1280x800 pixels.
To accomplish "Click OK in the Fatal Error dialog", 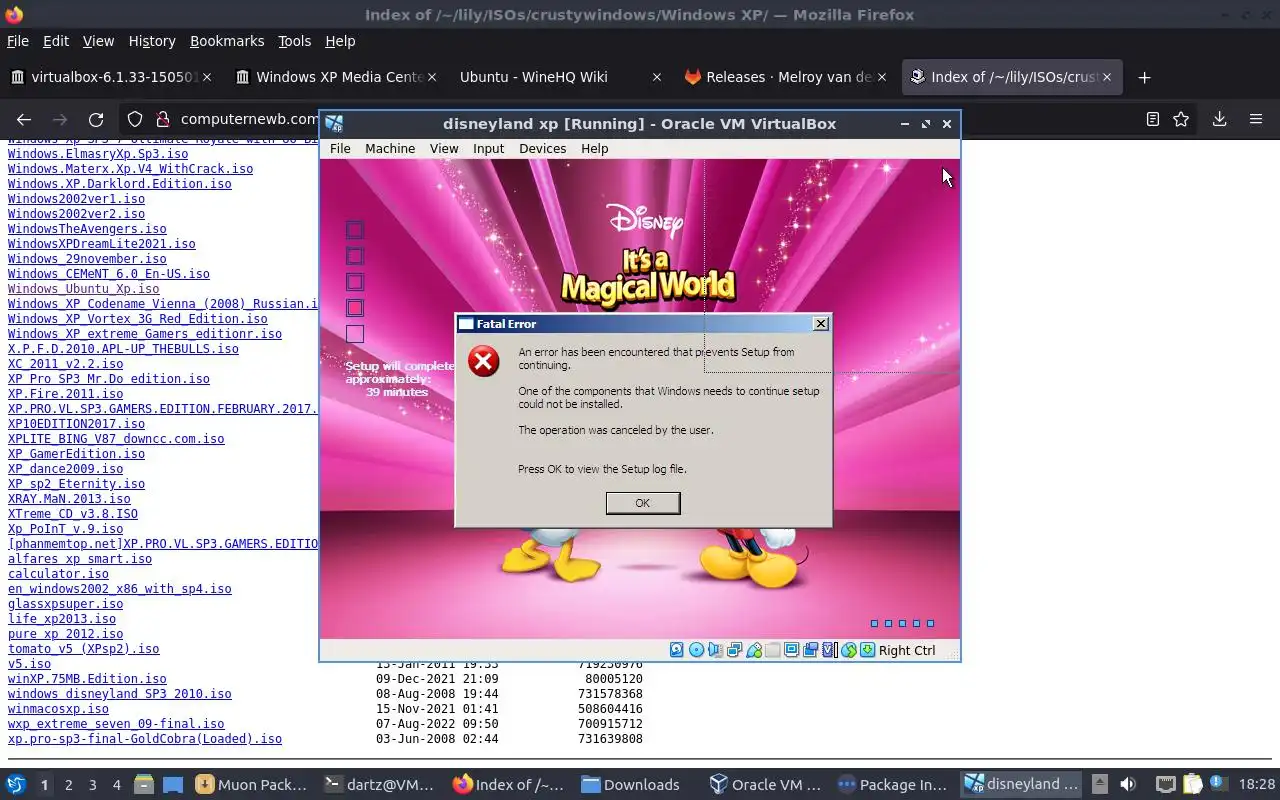I will 643,503.
